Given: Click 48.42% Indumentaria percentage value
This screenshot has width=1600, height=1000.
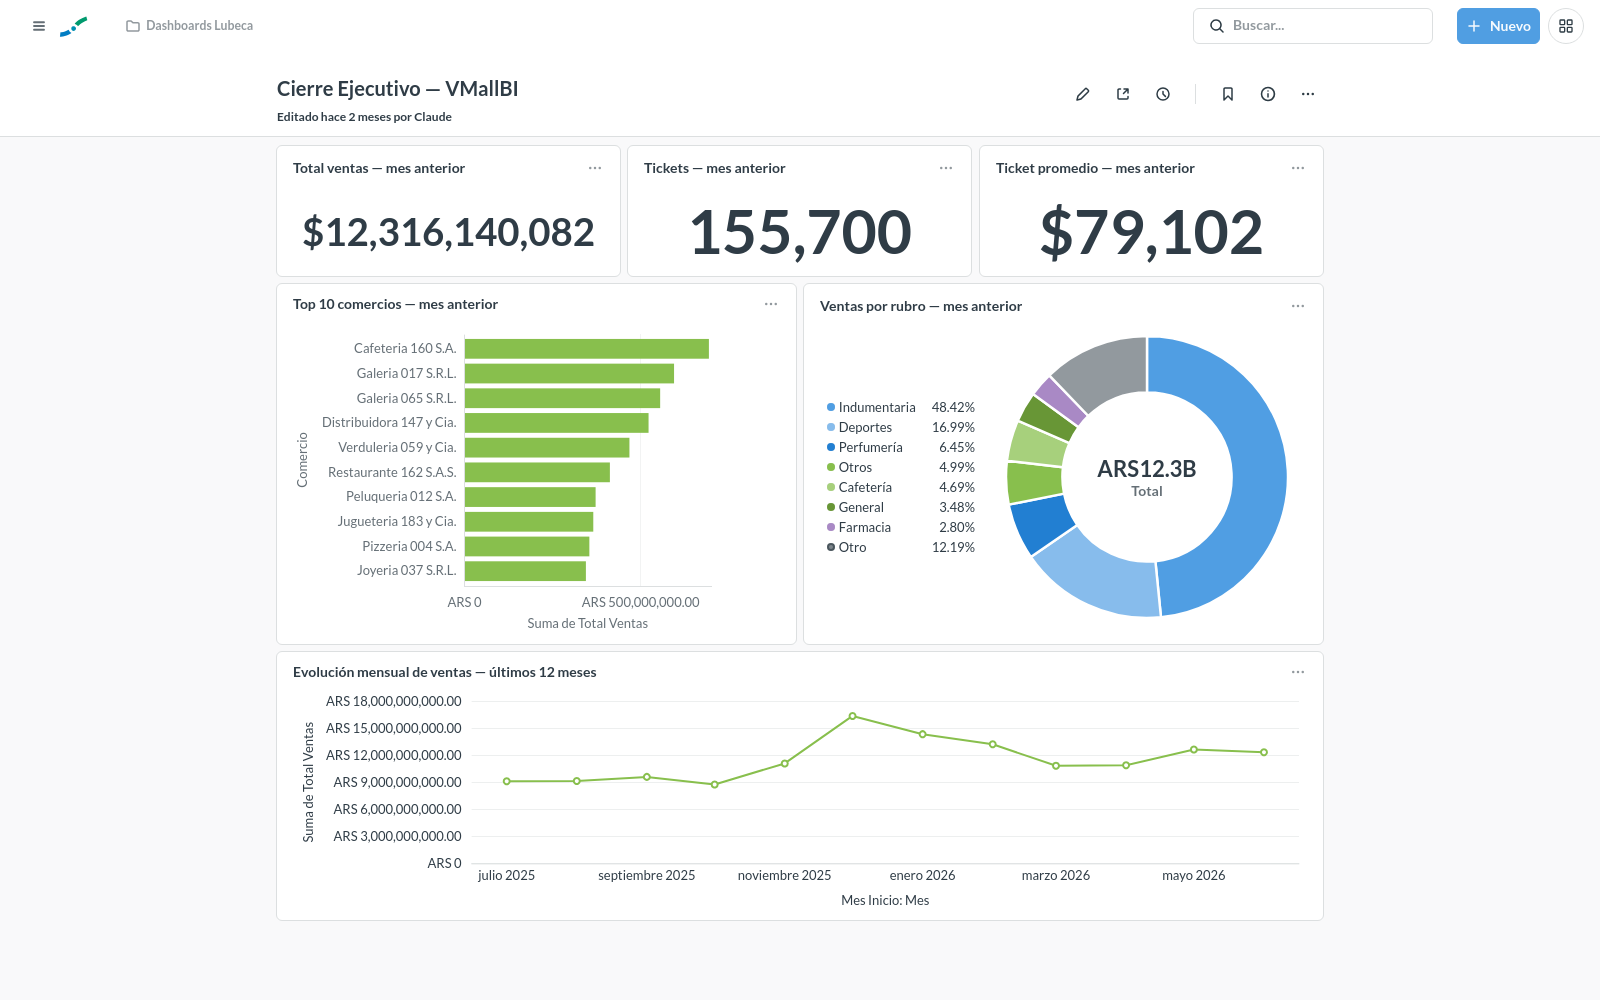Looking at the screenshot, I should [953, 407].
